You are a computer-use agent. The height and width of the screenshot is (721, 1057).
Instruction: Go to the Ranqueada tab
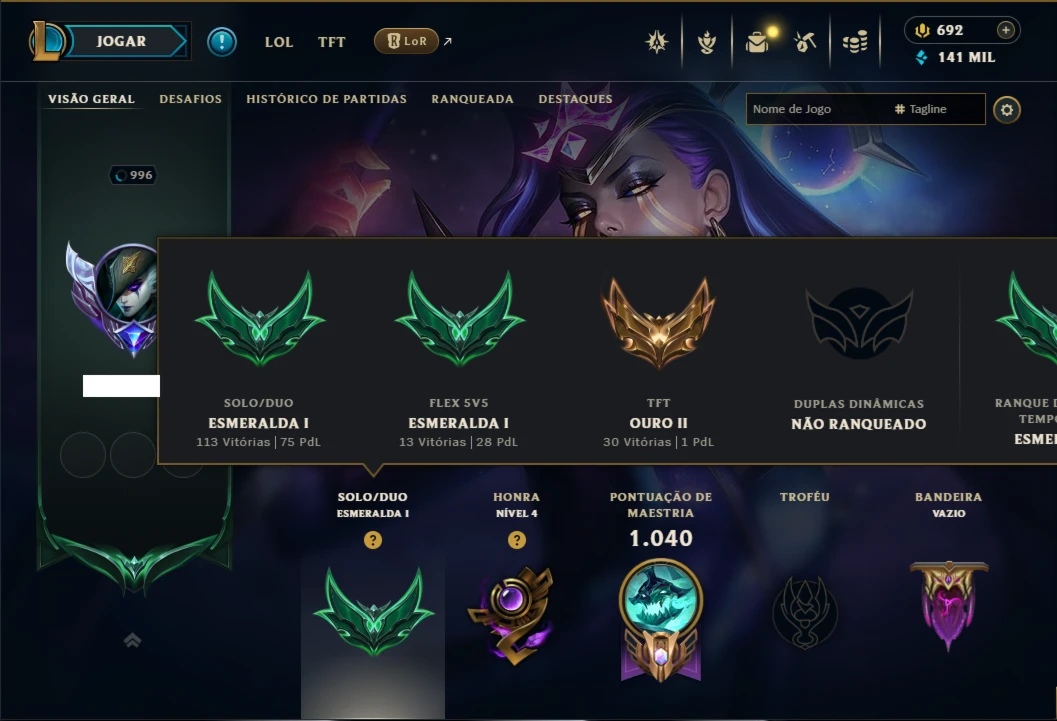click(x=473, y=99)
